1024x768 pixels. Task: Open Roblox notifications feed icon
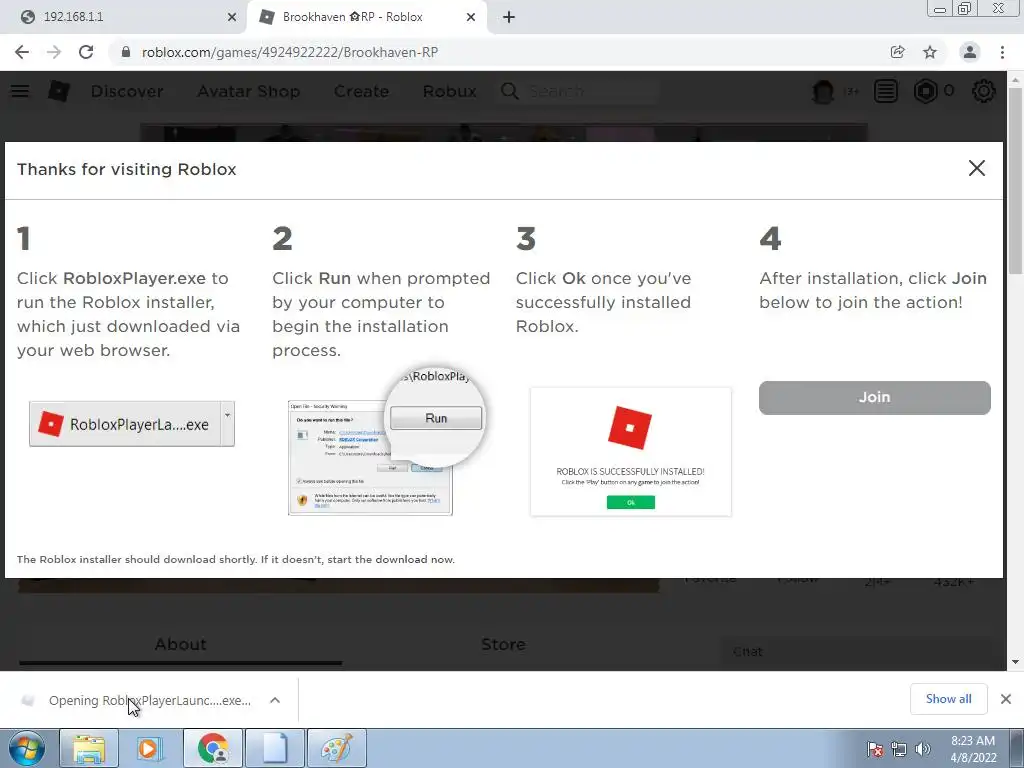(886, 91)
